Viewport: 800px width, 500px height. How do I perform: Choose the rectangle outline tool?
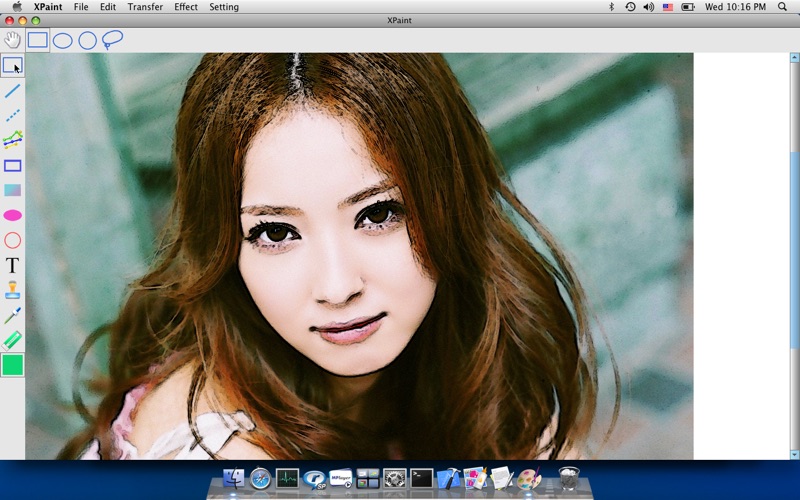[x=12, y=166]
